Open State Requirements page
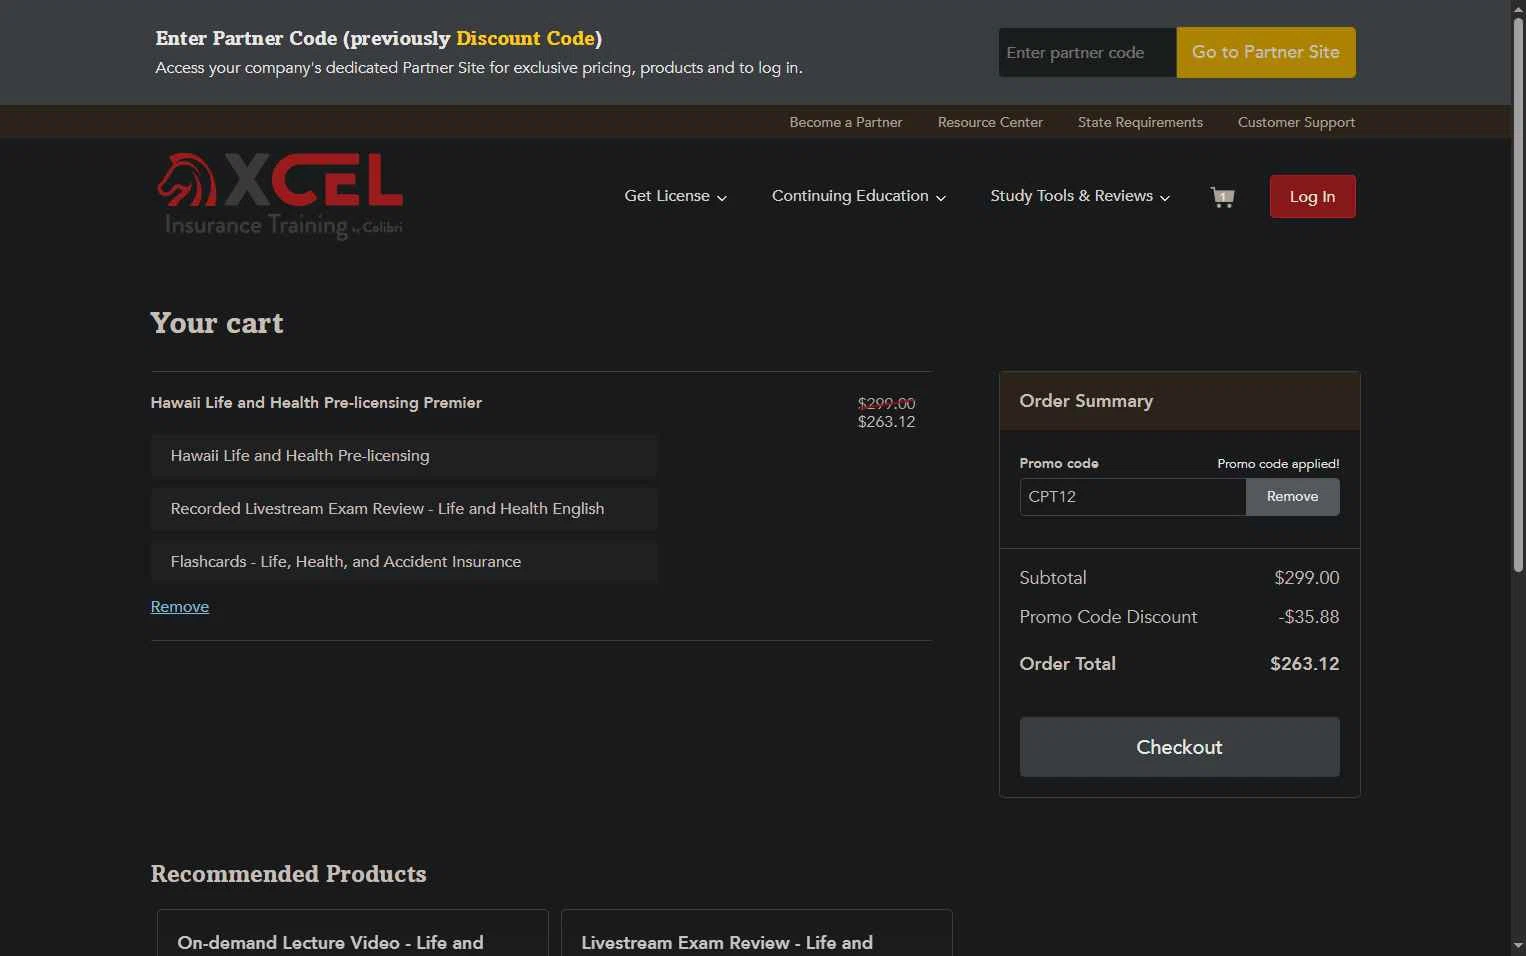This screenshot has height=956, width=1526. pos(1140,122)
